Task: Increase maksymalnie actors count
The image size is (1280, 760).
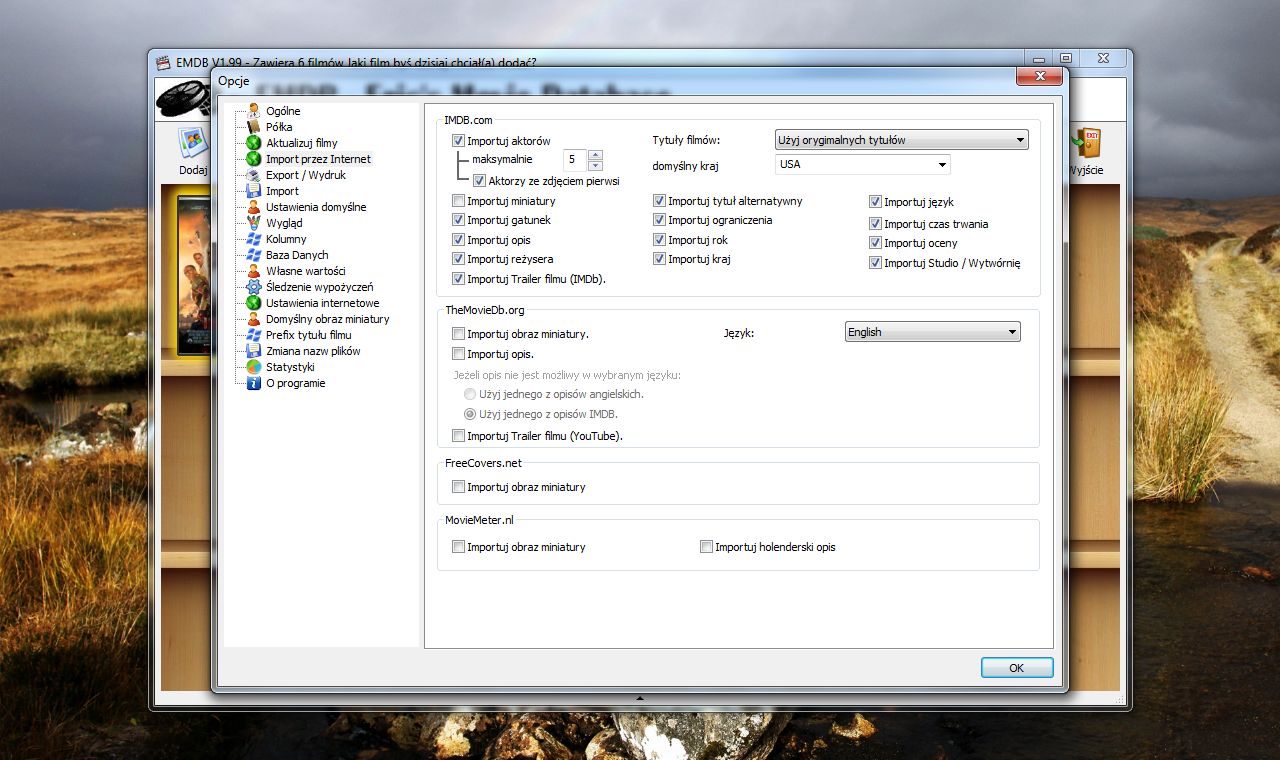Action: tap(595, 154)
